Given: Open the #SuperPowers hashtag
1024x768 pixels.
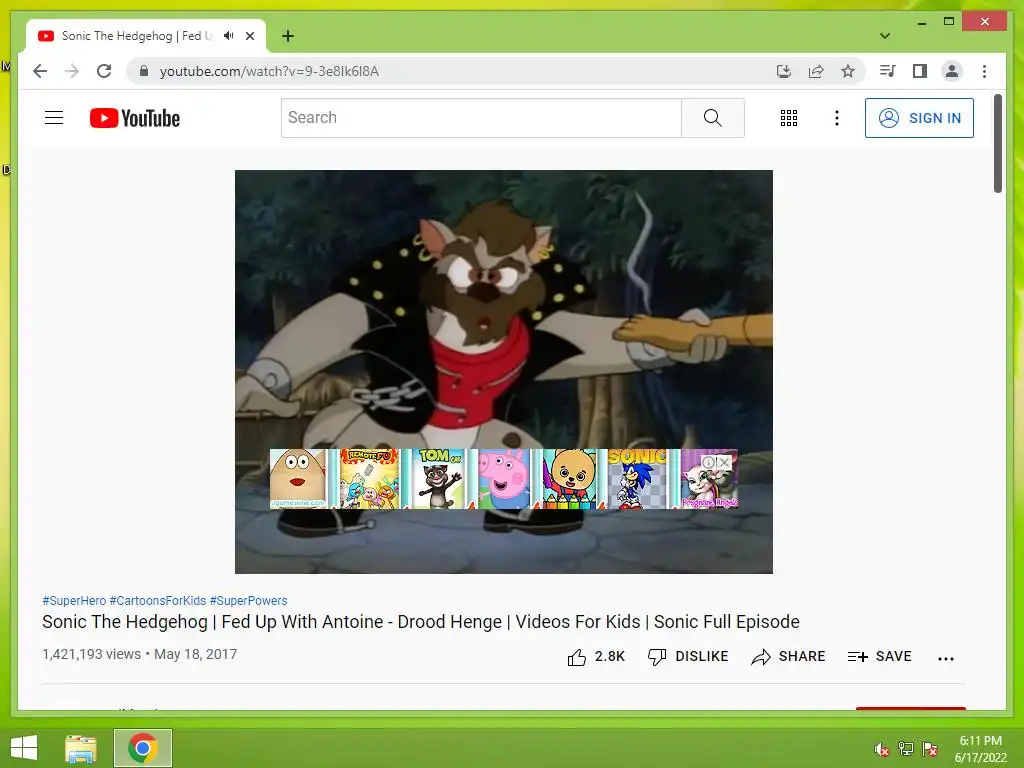Looking at the screenshot, I should 248,600.
